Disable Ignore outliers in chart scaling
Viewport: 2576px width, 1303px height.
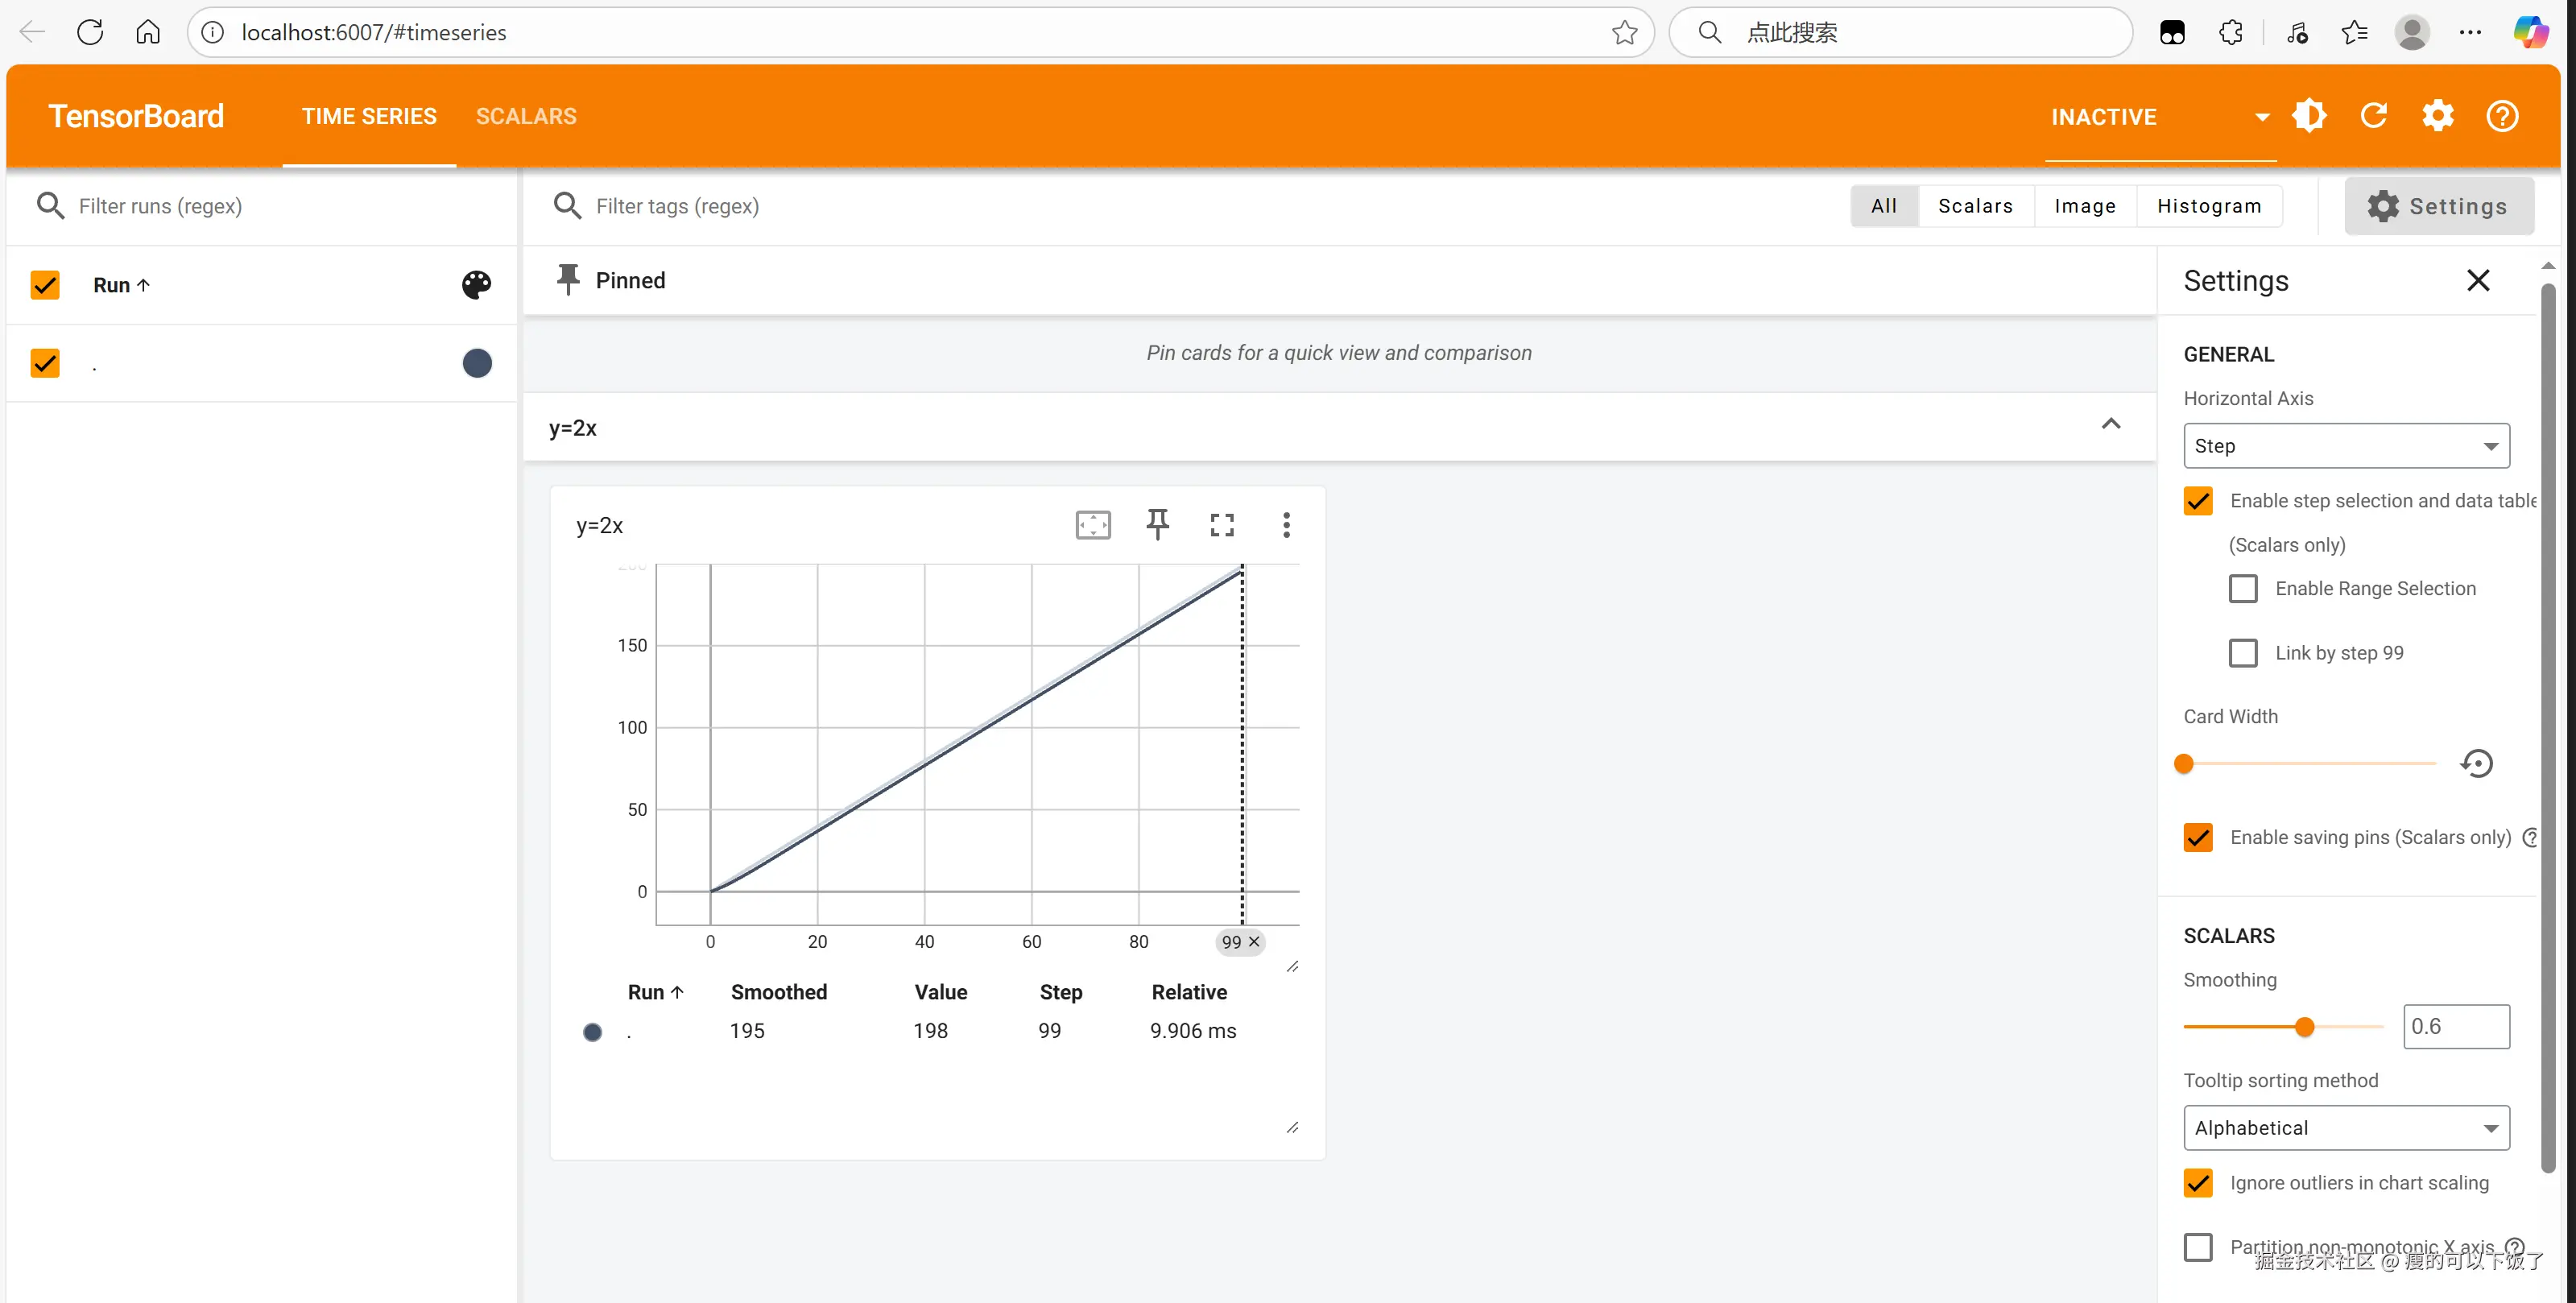tap(2198, 1183)
